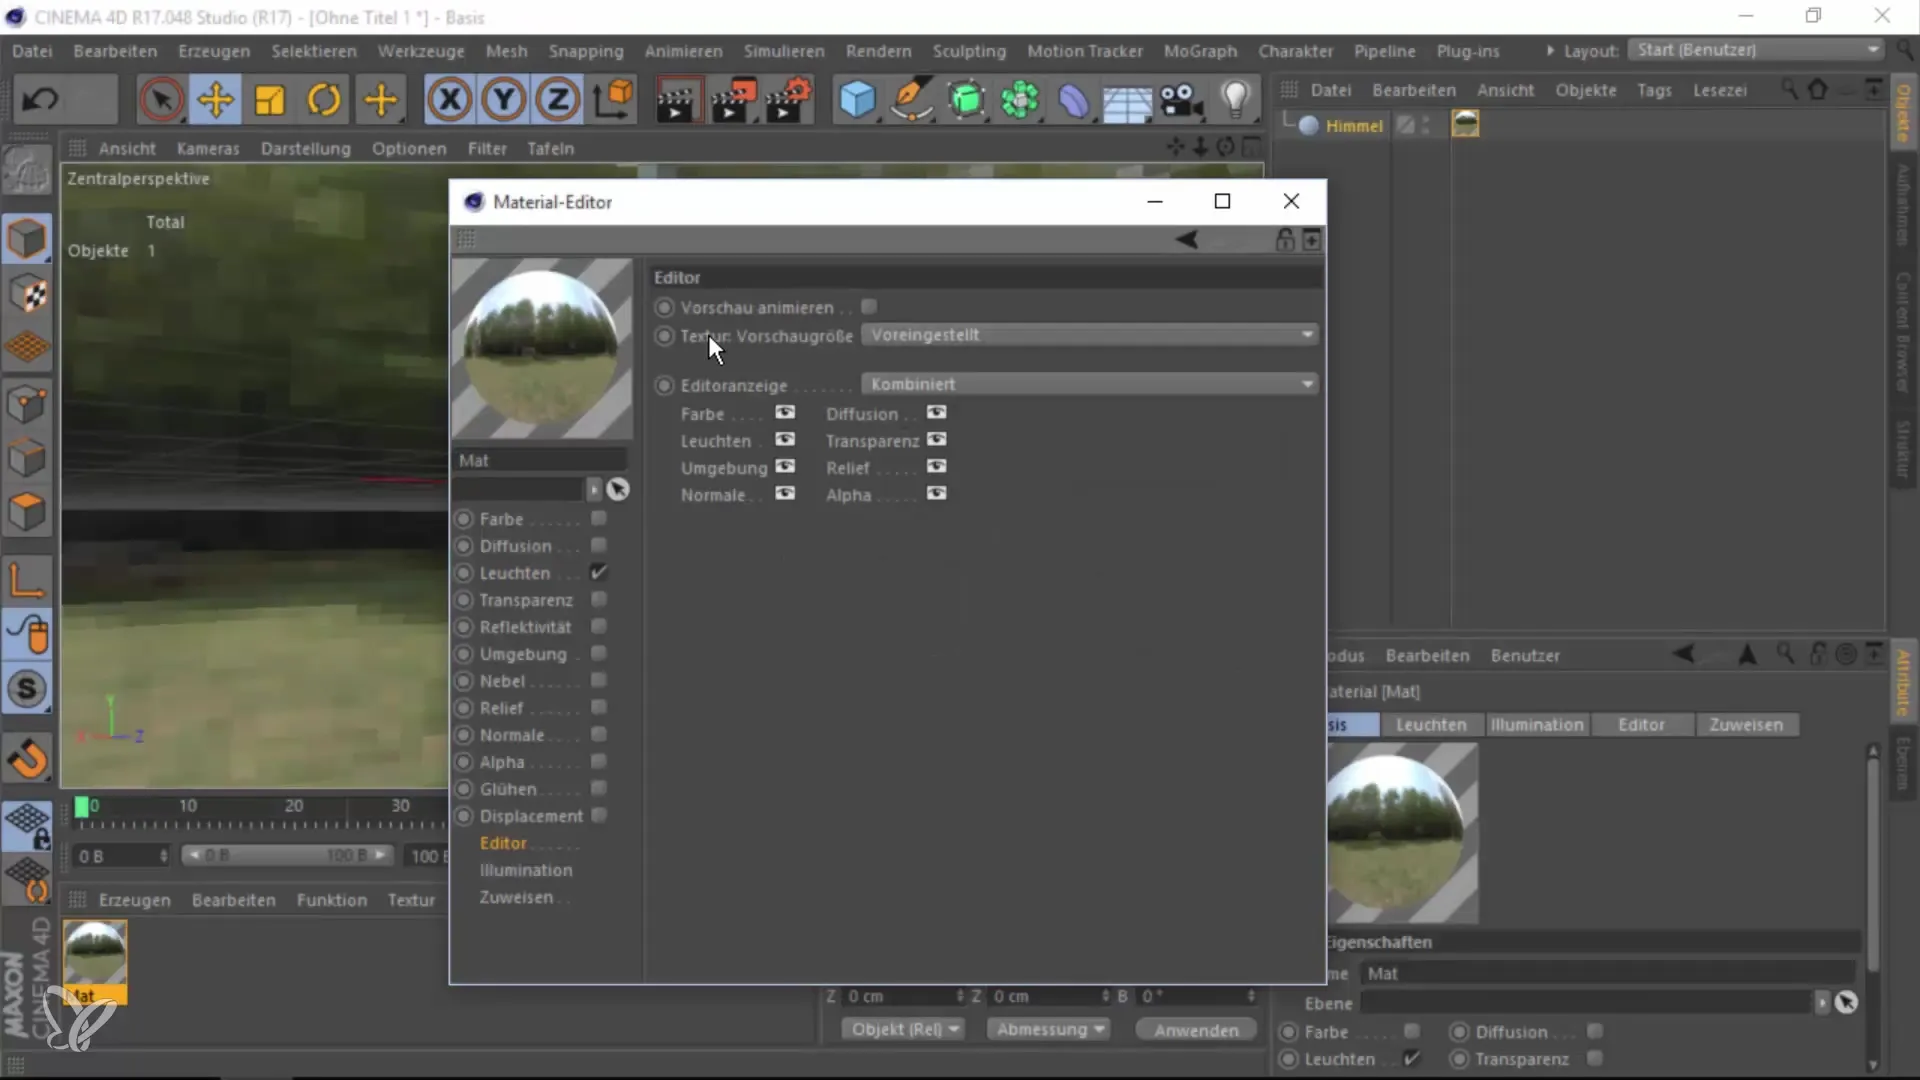This screenshot has width=1920, height=1080.
Task: Click the green timeline frame marker
Action: (81, 807)
